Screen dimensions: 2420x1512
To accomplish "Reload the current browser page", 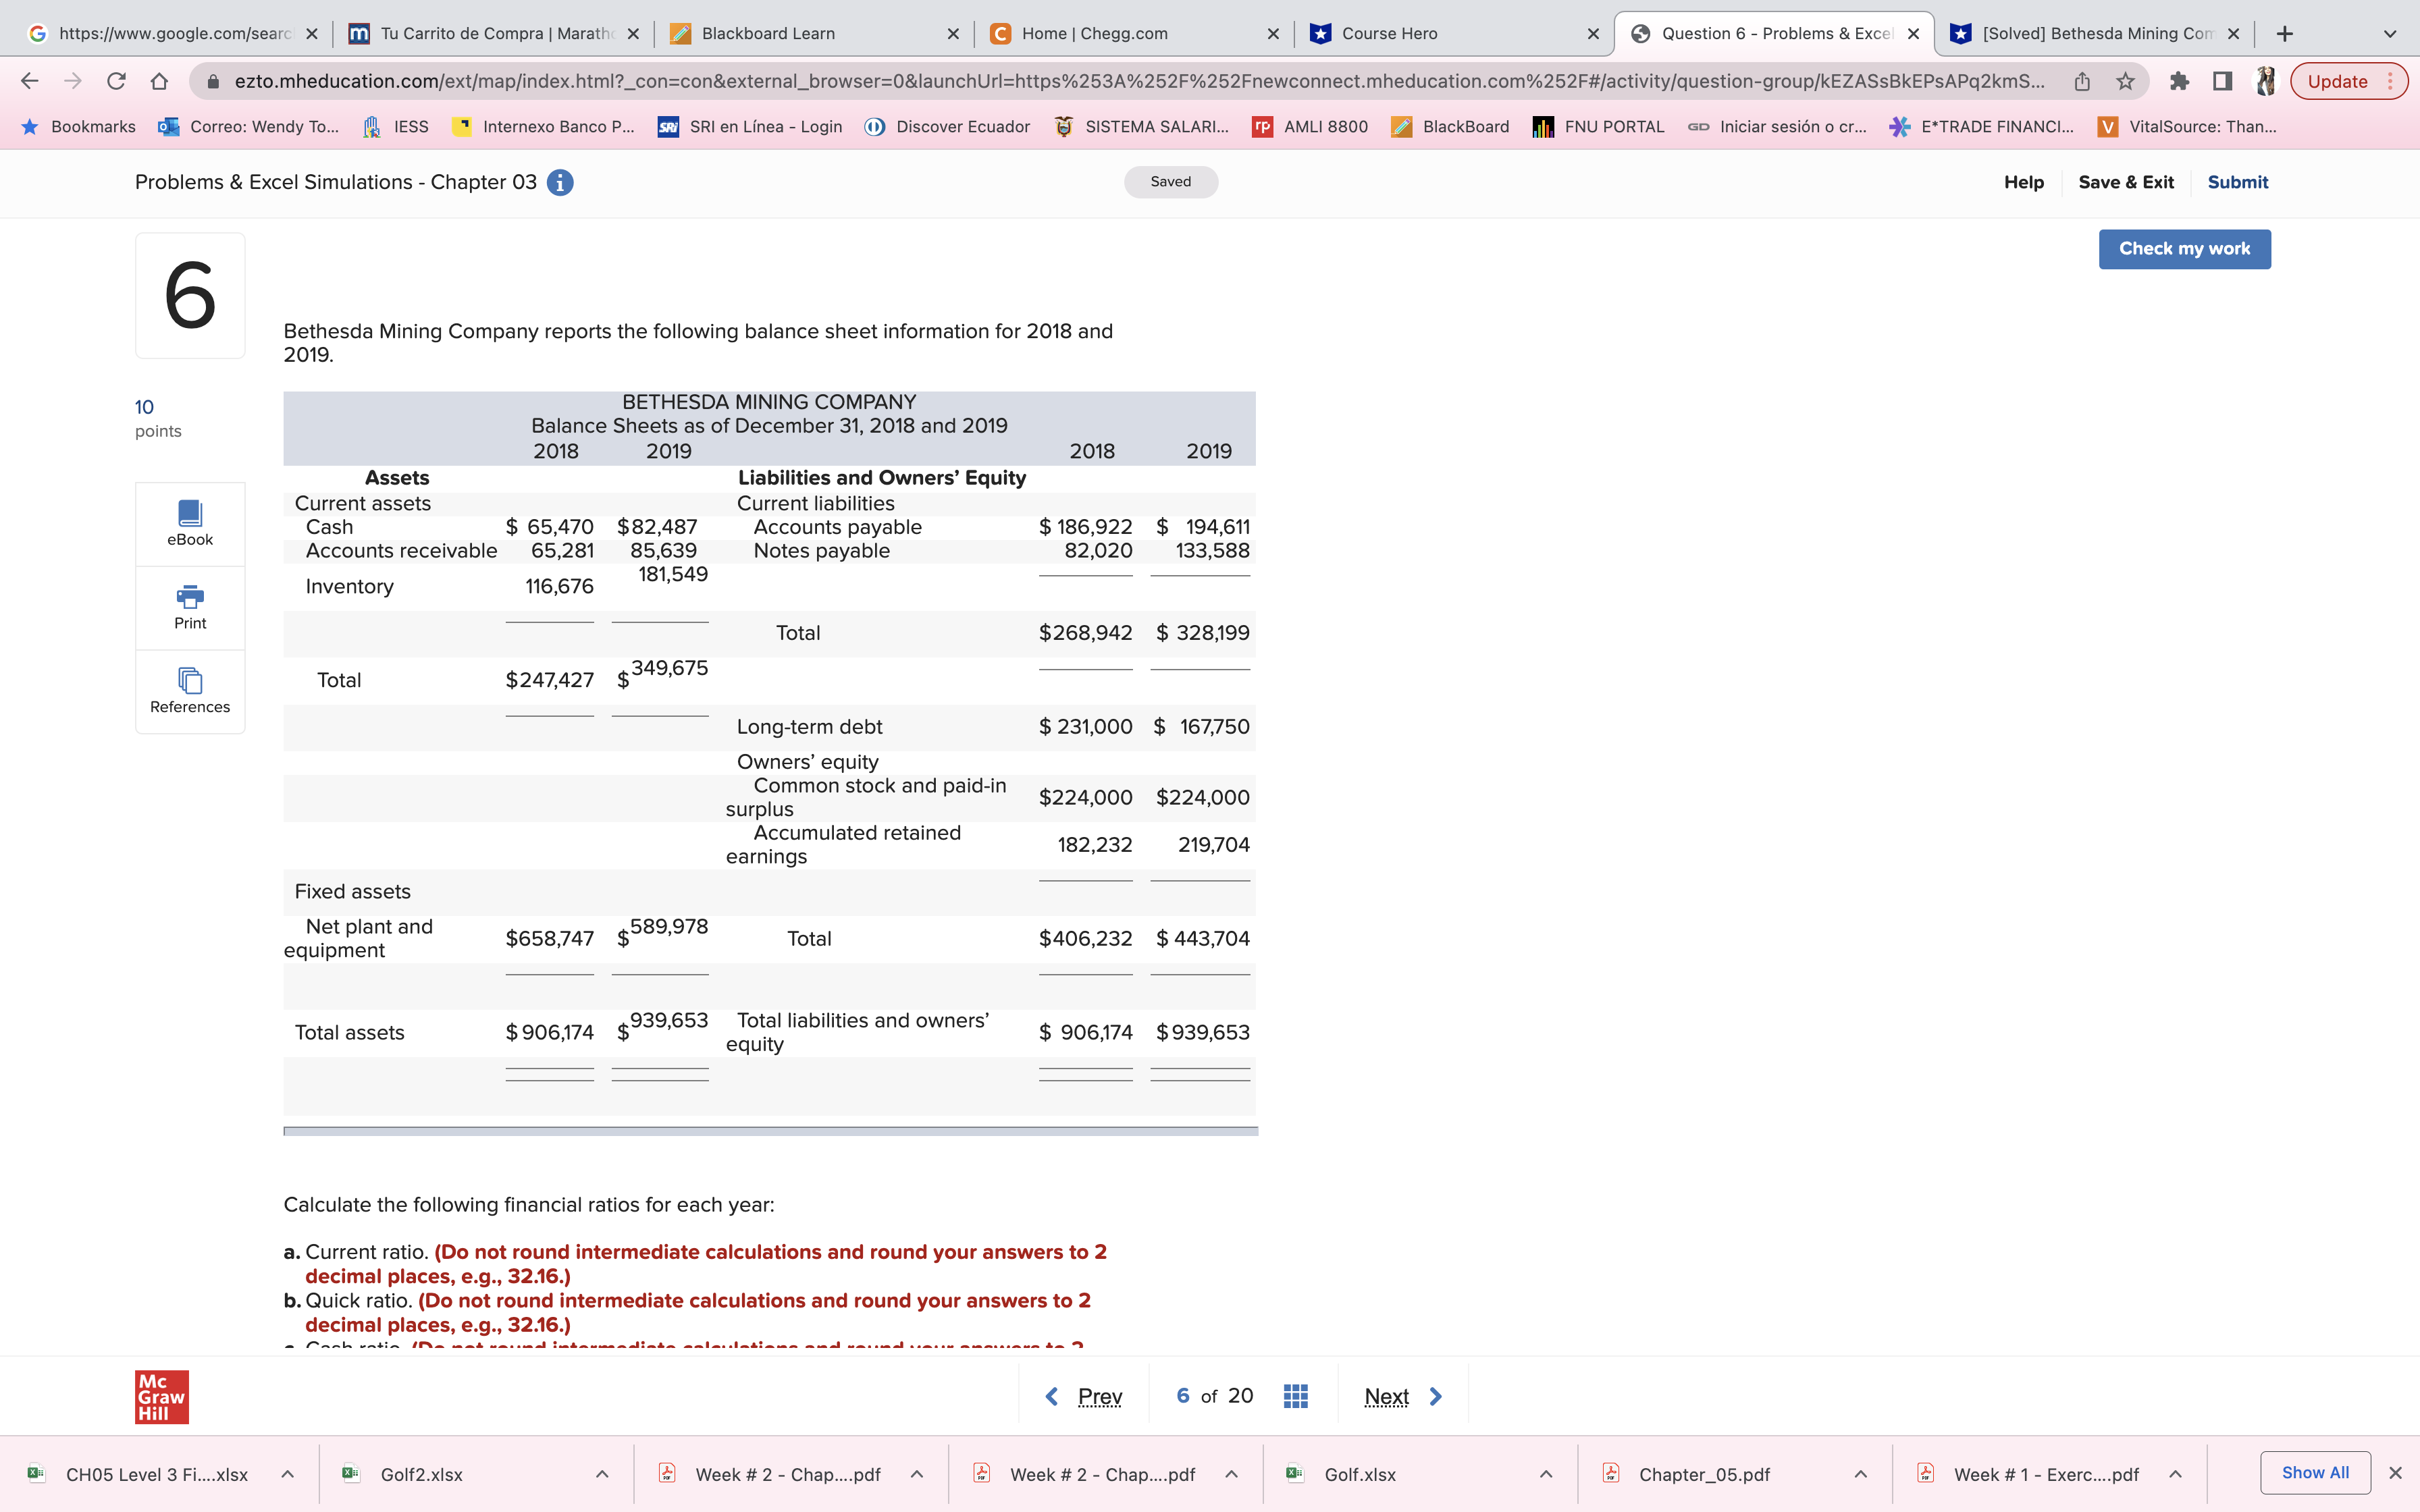I will (x=116, y=82).
